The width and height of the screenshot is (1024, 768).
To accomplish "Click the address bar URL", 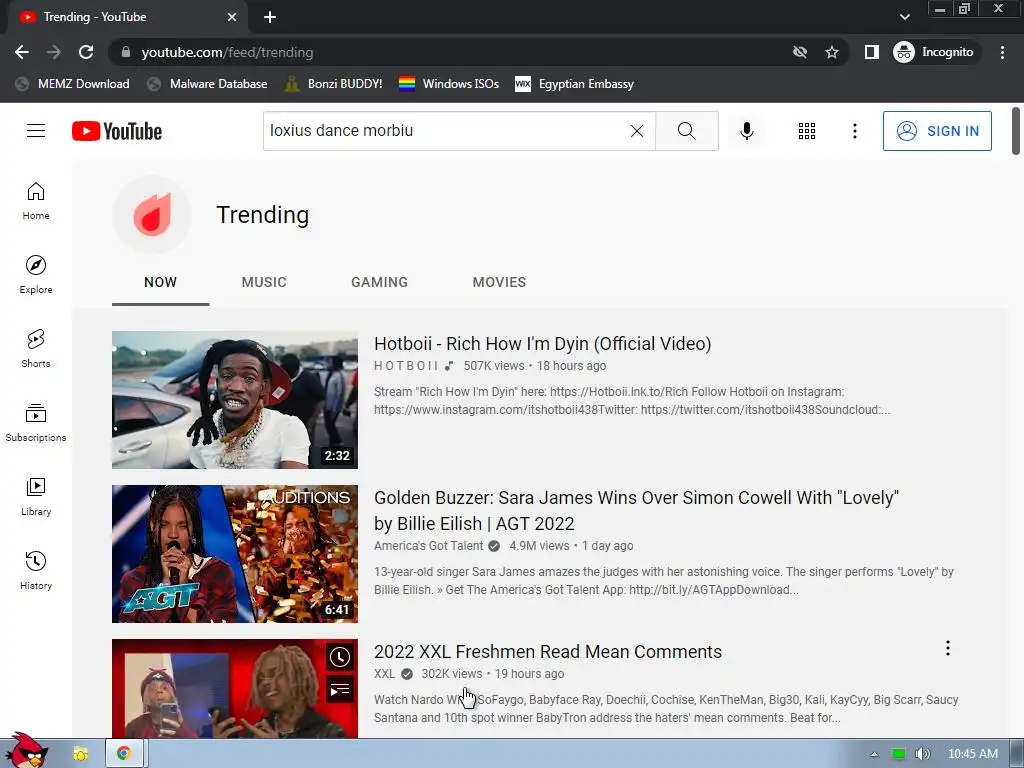I will coord(227,52).
